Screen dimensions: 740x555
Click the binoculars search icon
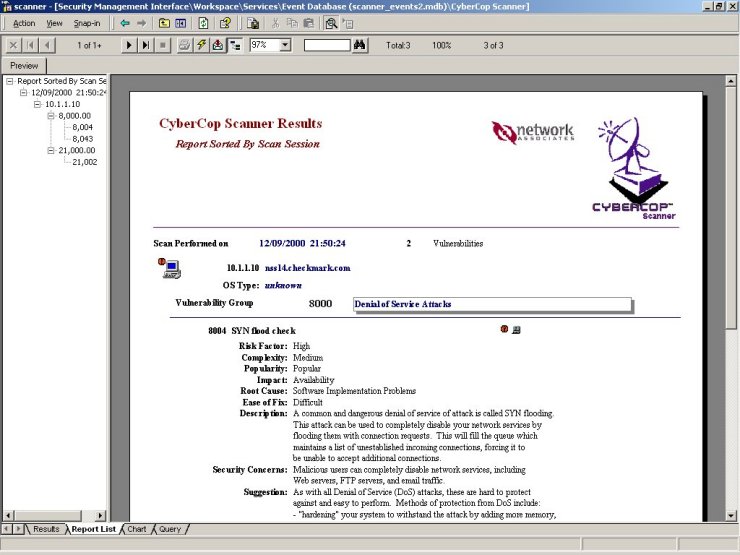360,45
